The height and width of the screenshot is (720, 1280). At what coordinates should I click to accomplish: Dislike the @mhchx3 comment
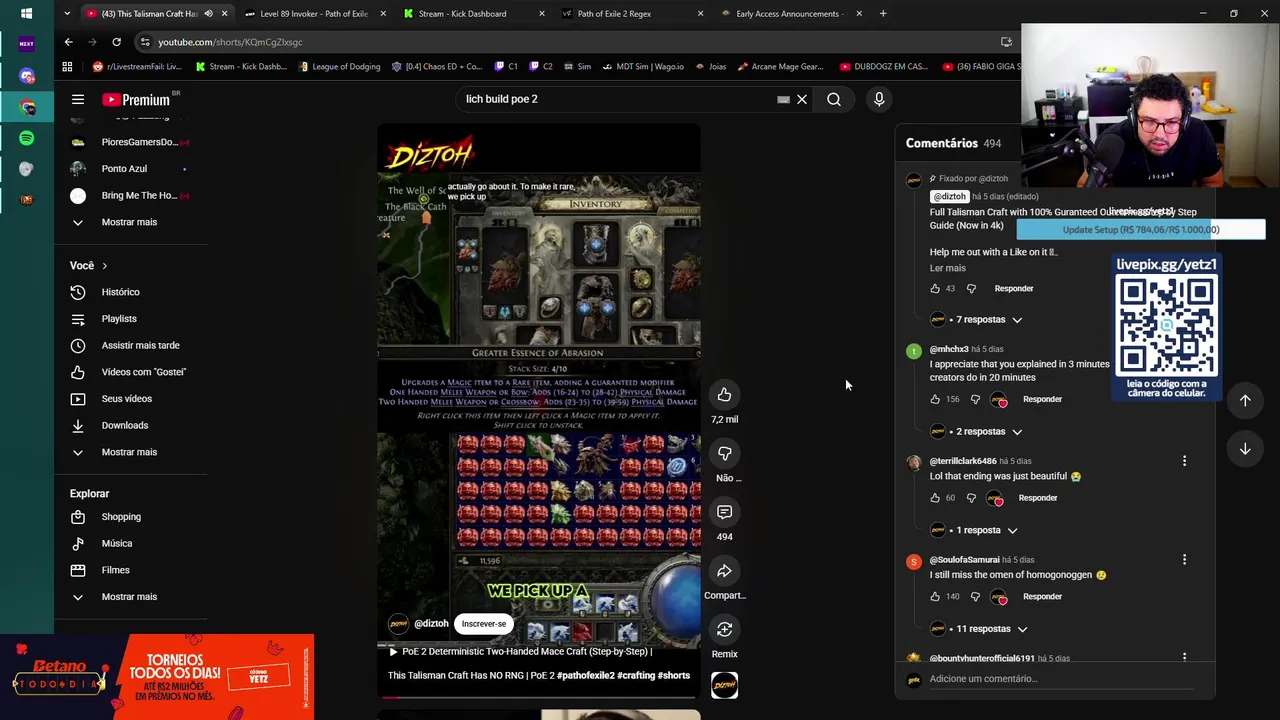[x=975, y=399]
